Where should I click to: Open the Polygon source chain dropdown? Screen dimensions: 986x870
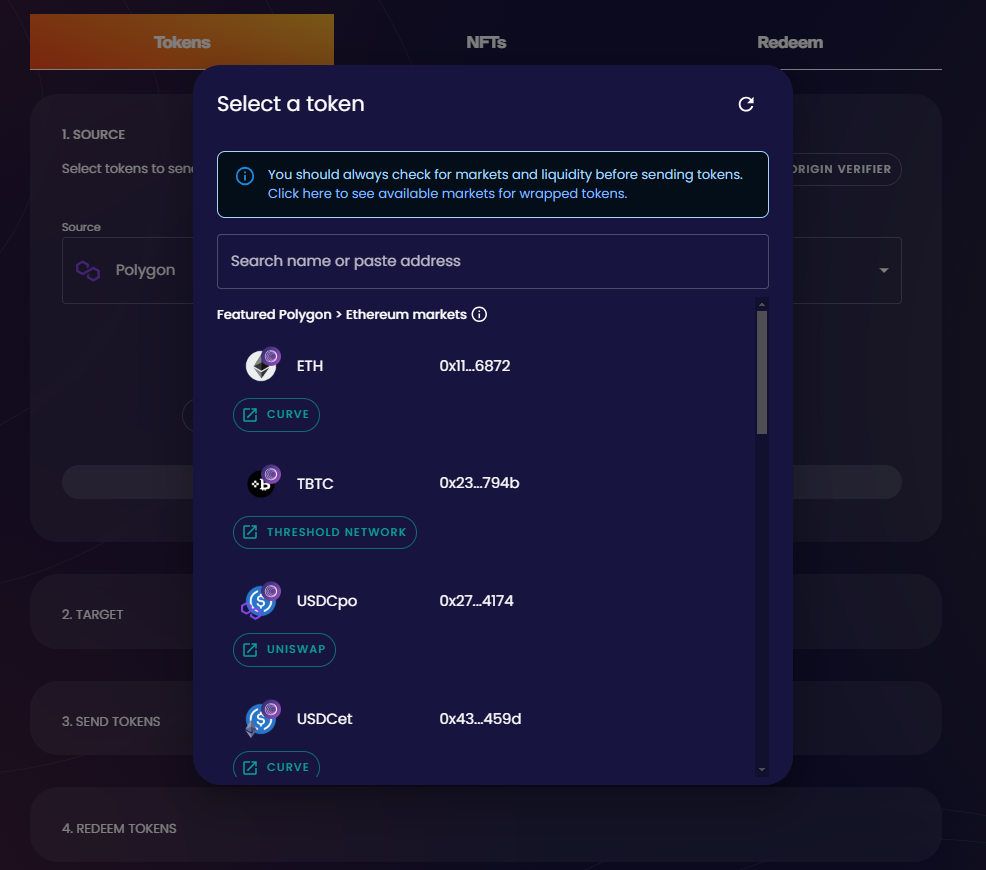point(130,270)
